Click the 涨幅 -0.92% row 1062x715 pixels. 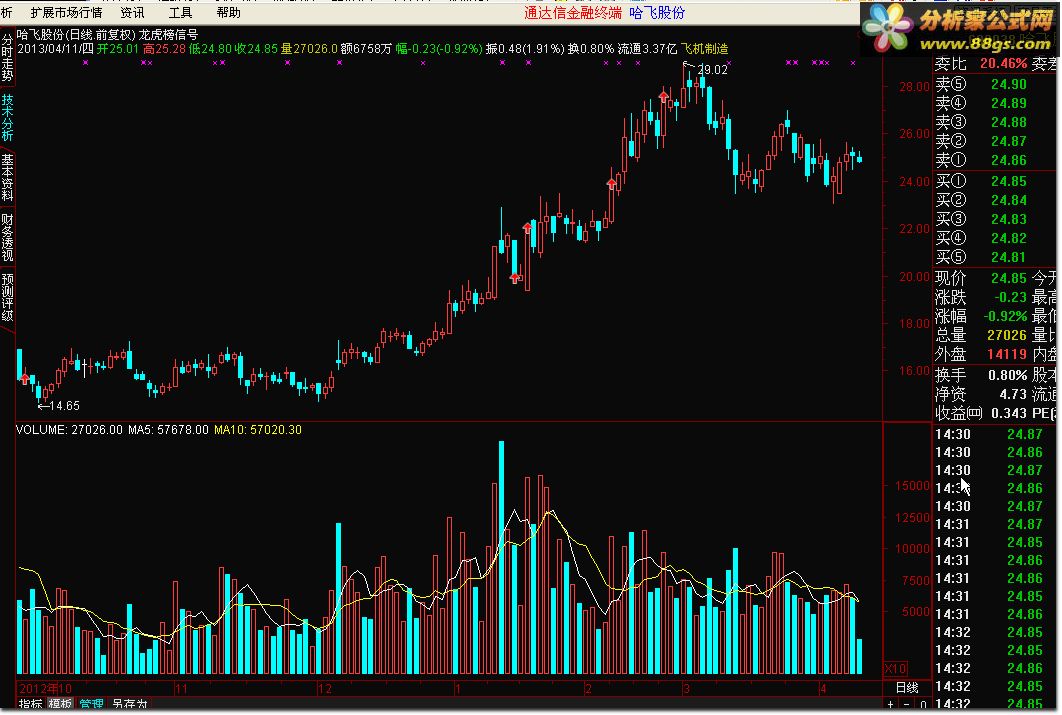click(981, 316)
